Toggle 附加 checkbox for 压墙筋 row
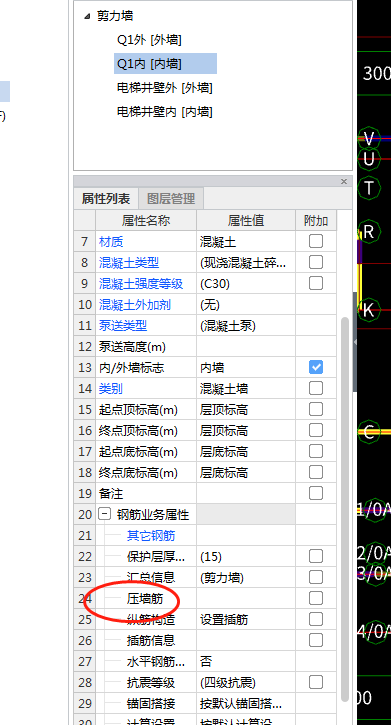Image resolution: width=391 pixels, height=725 pixels. tap(316, 598)
